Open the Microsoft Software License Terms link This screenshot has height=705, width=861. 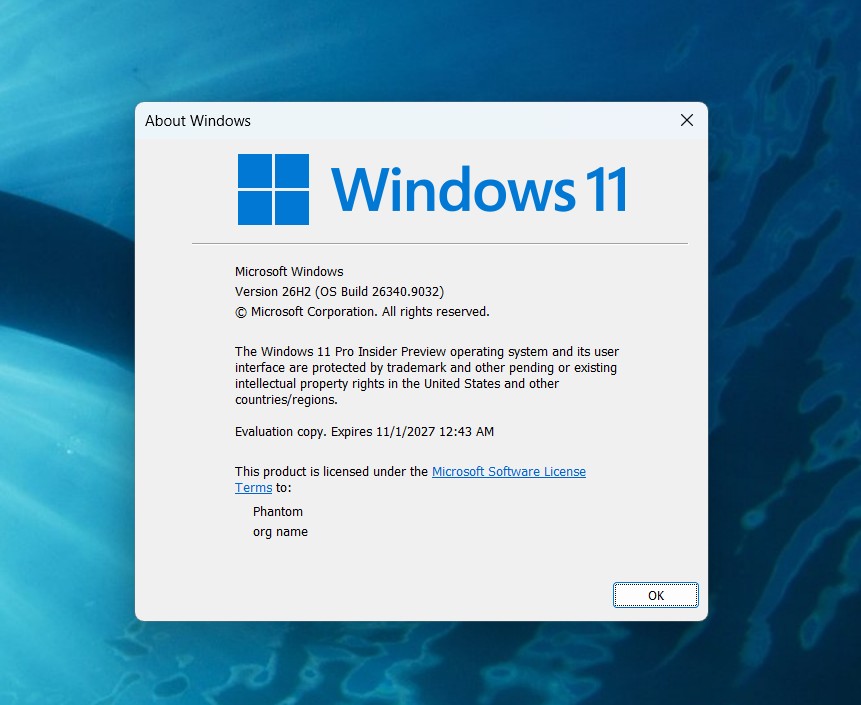[x=508, y=472]
